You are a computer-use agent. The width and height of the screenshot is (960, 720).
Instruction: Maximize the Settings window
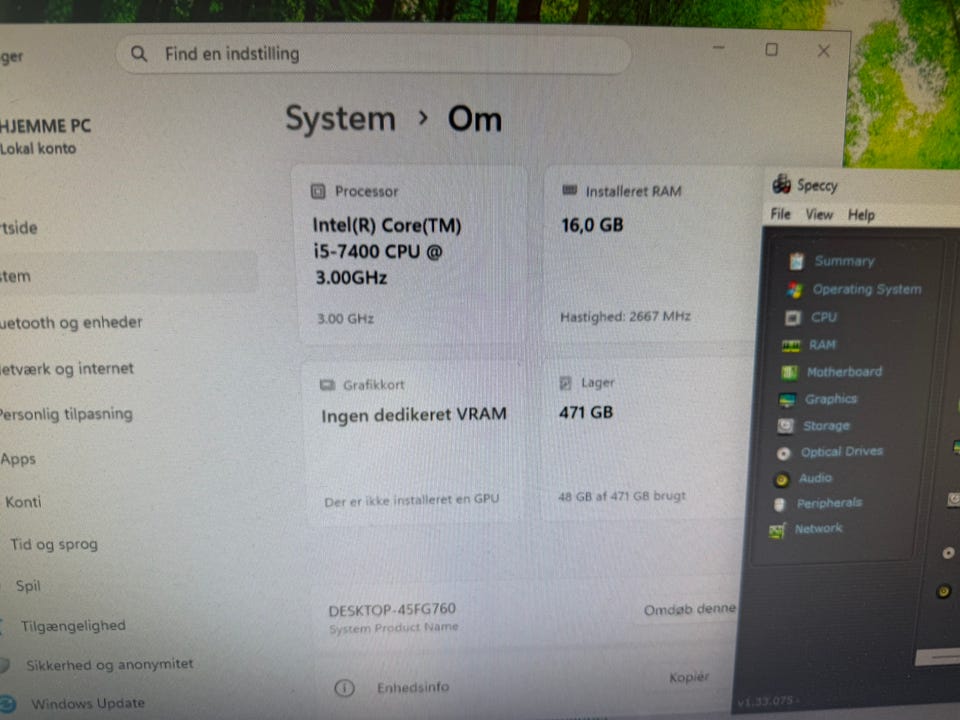[x=771, y=50]
